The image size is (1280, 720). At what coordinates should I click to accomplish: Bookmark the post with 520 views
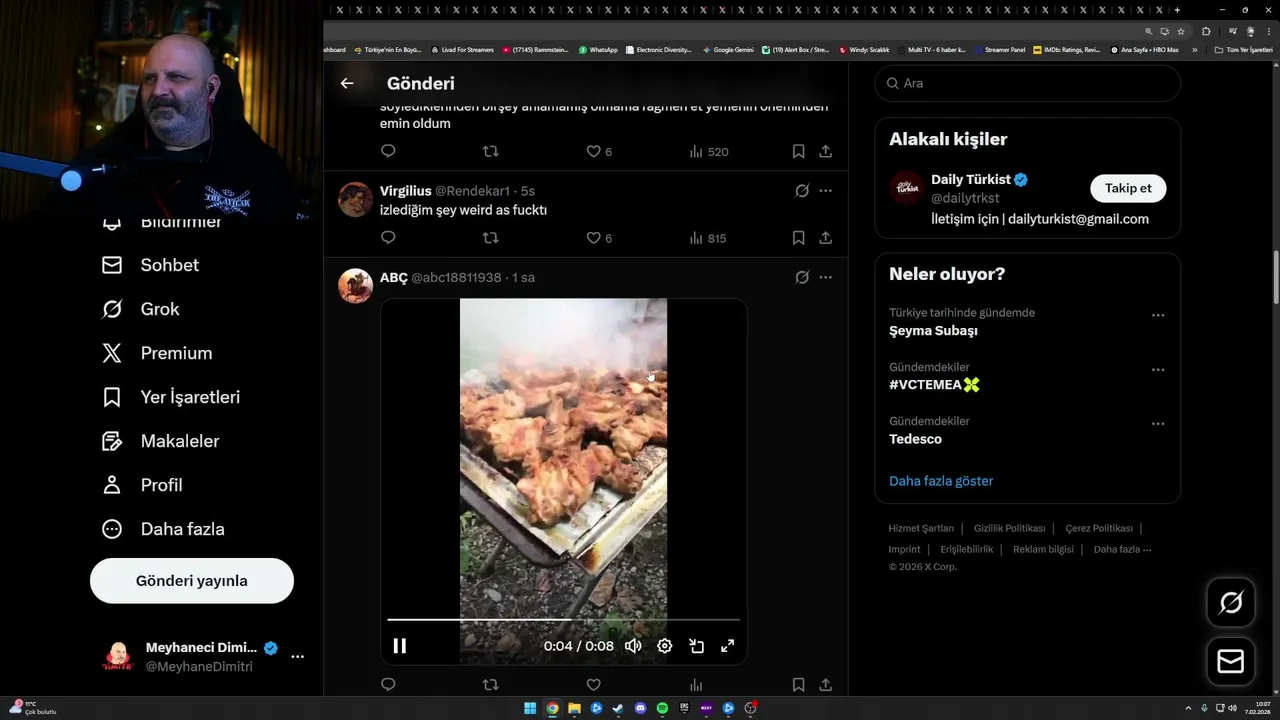(798, 152)
